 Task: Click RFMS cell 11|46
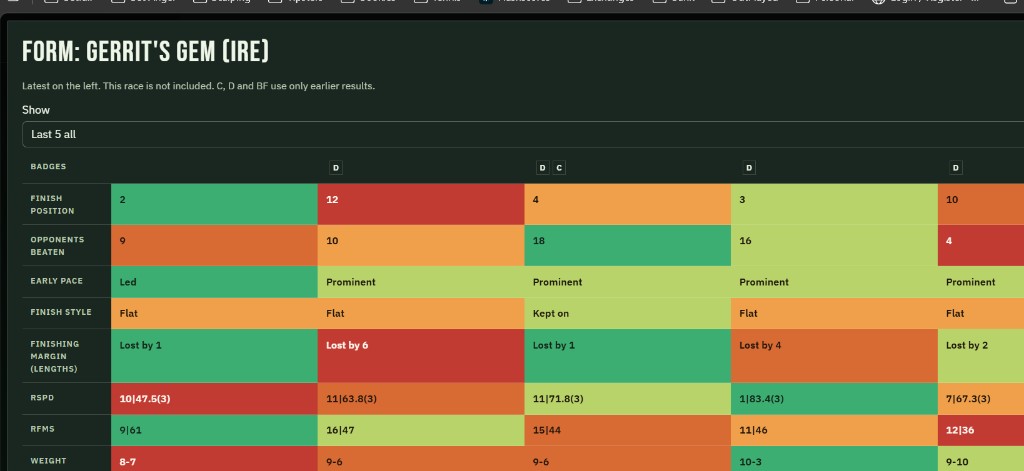tap(834, 430)
